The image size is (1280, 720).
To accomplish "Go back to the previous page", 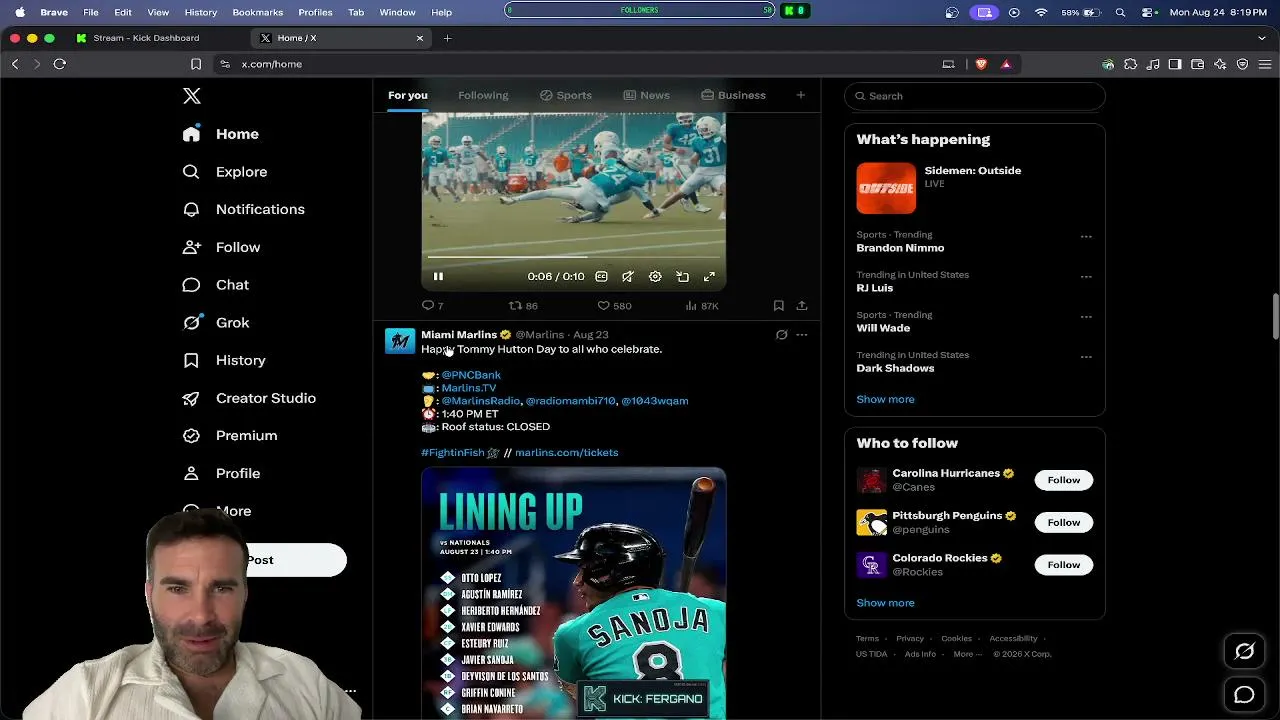I will point(15,64).
